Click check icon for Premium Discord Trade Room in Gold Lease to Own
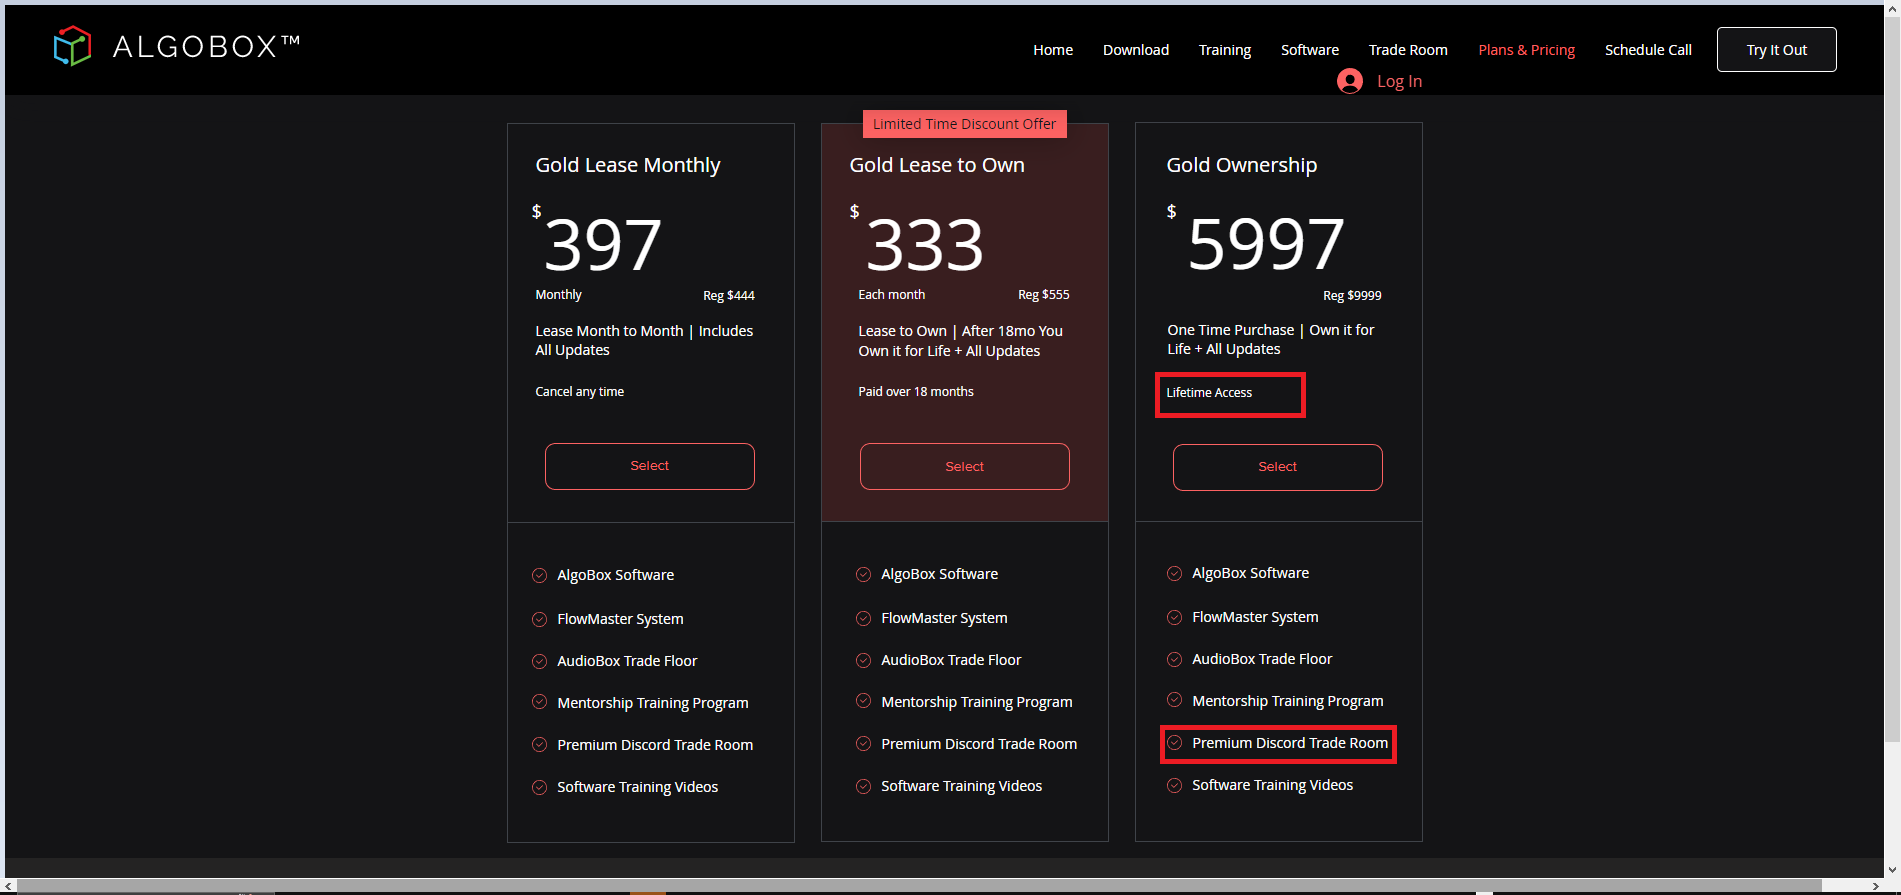The width and height of the screenshot is (1901, 895). [x=864, y=744]
